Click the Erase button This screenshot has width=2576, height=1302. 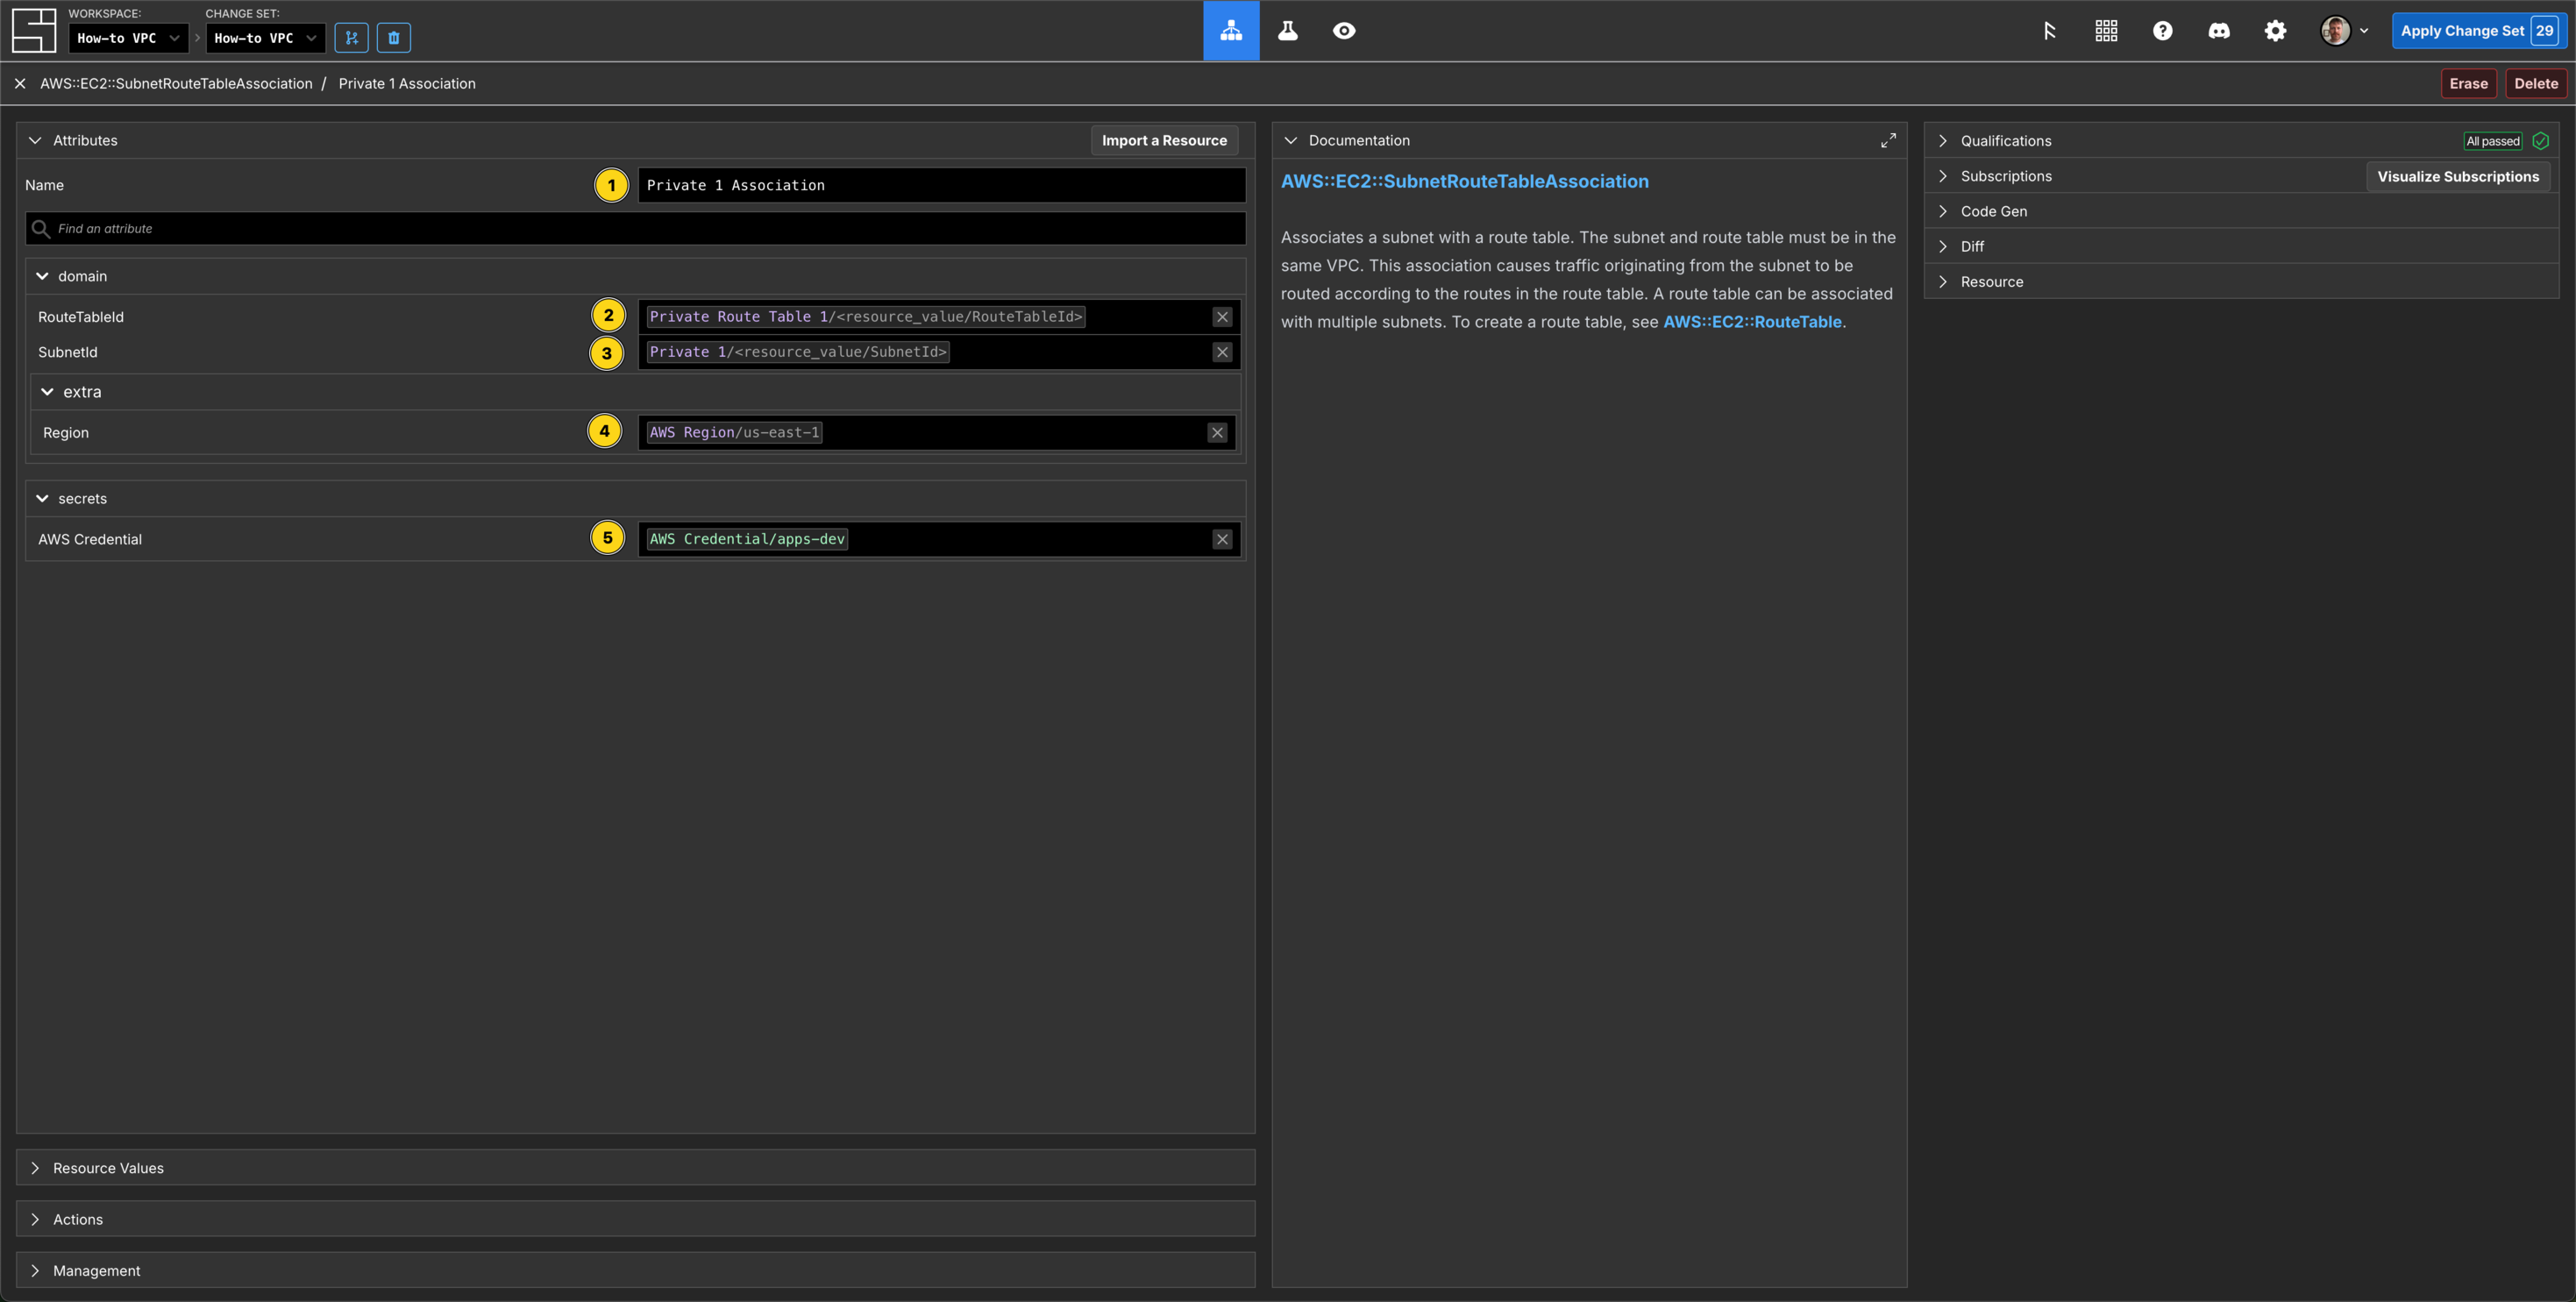pos(2468,84)
